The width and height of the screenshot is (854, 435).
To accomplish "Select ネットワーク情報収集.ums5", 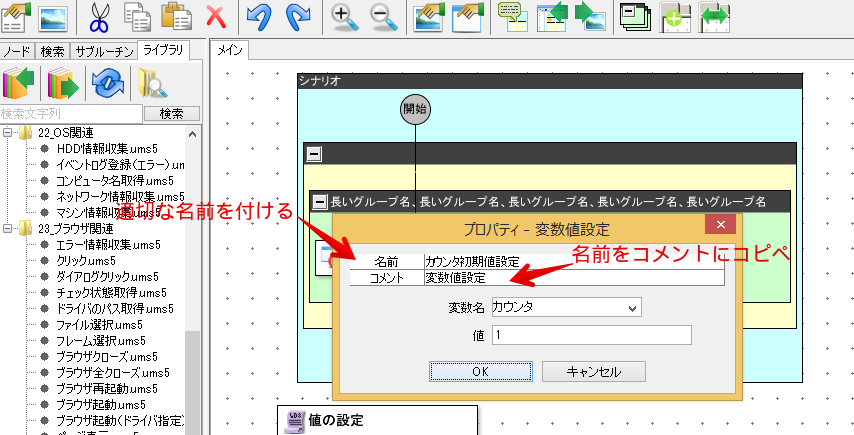I will point(120,197).
